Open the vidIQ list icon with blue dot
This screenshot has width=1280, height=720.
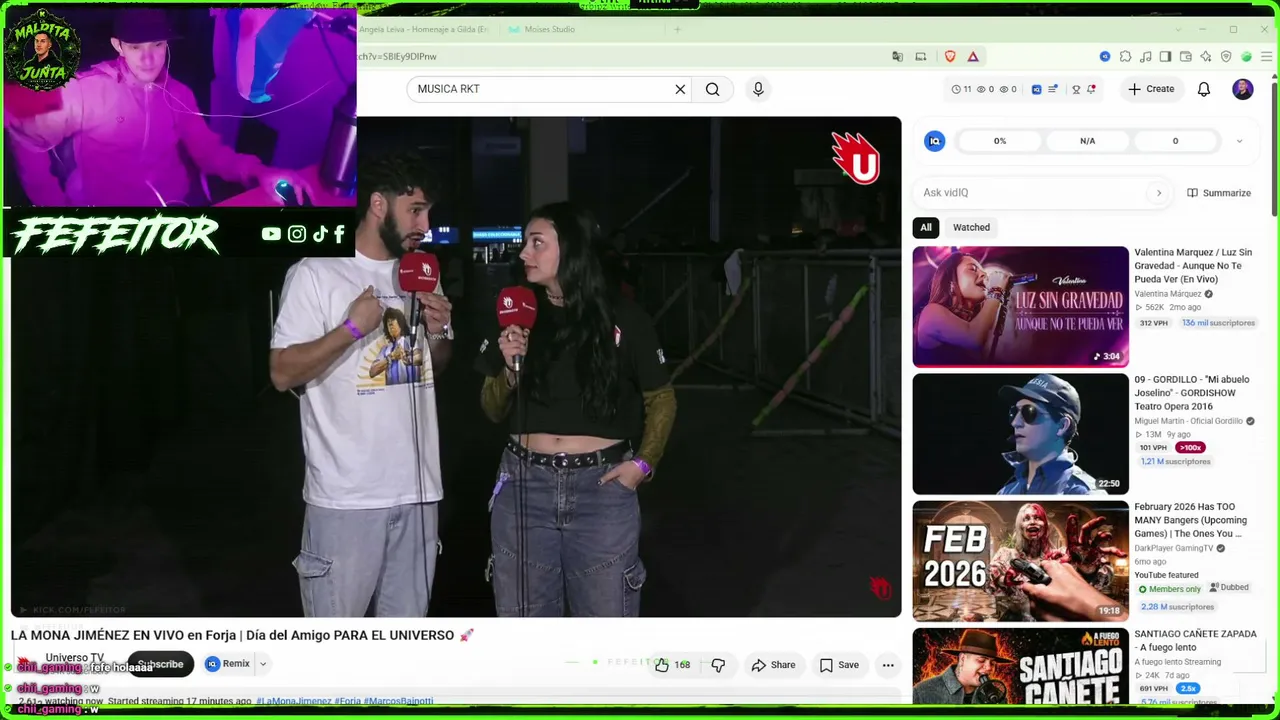click(1052, 89)
